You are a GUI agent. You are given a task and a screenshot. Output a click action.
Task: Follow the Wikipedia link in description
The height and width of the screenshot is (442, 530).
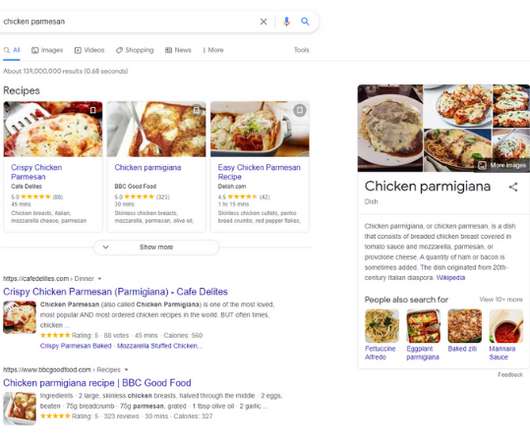pos(451,278)
